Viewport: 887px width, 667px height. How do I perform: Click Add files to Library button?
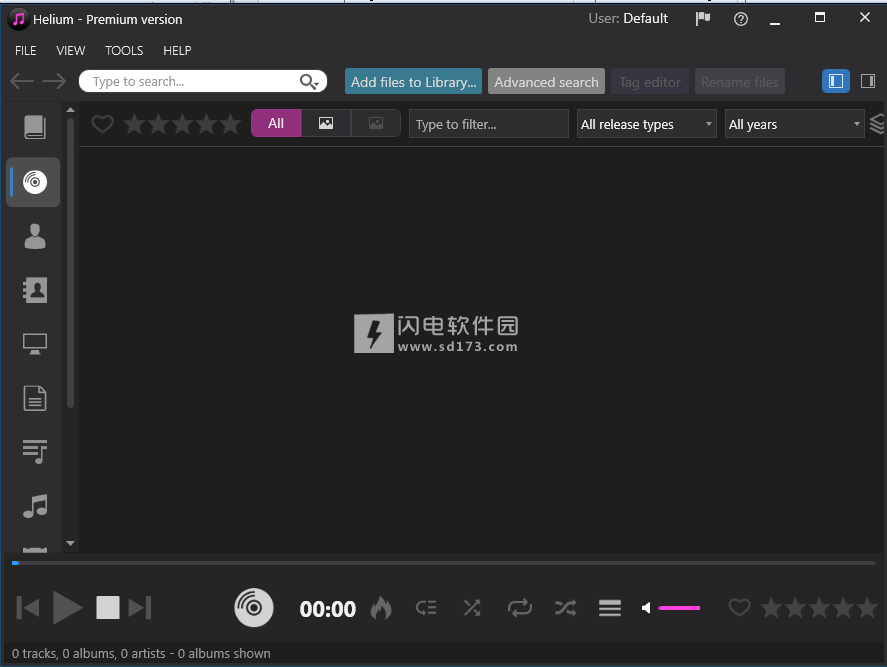click(x=414, y=81)
